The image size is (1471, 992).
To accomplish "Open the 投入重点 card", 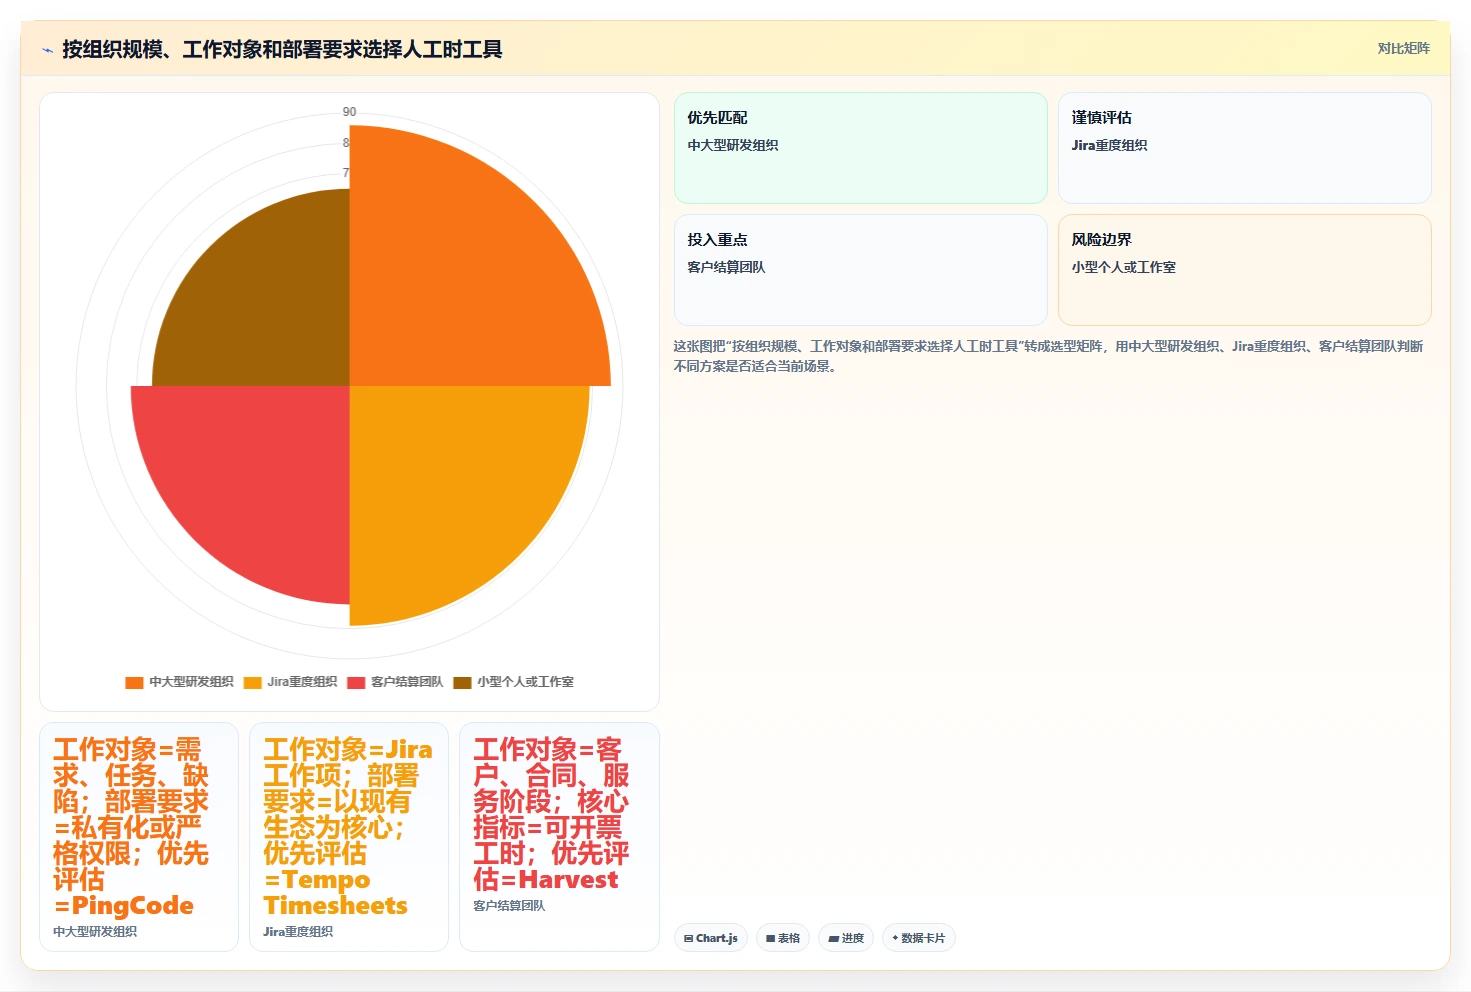I will [861, 270].
